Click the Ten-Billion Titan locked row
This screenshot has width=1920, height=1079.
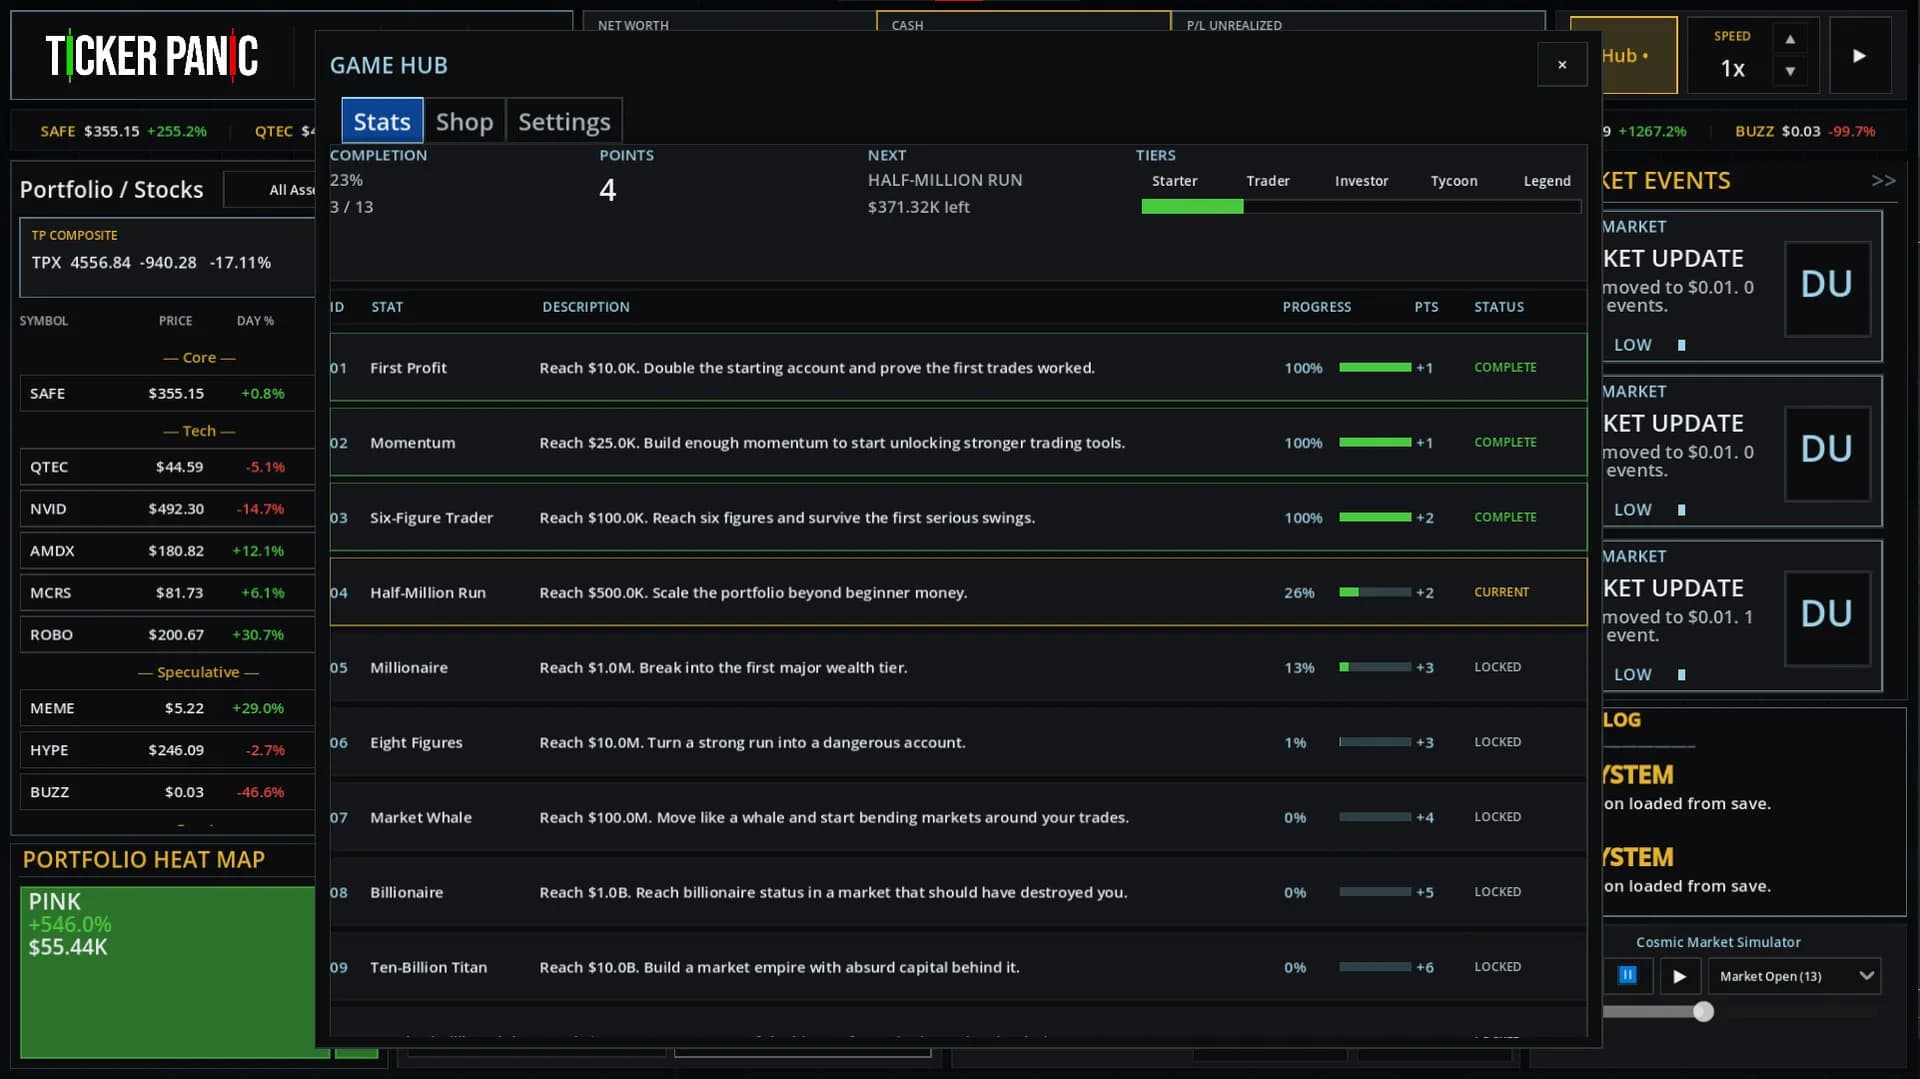pyautogui.click(x=958, y=967)
